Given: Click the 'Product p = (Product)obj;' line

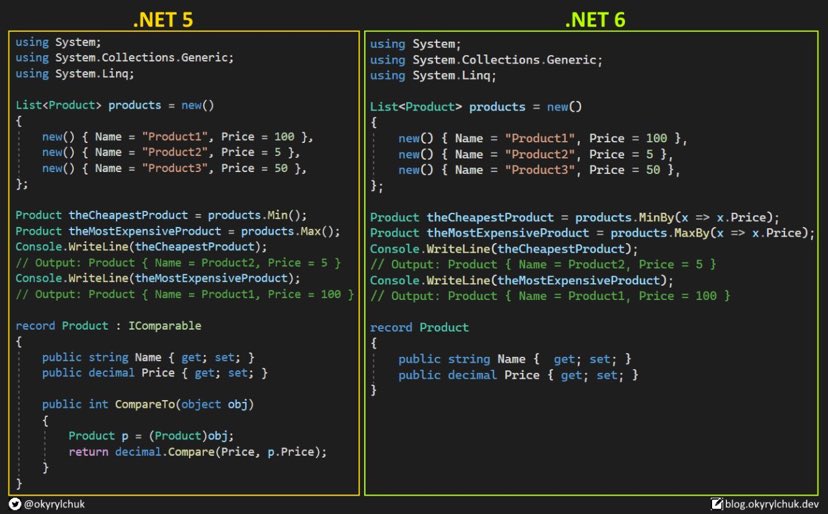Looking at the screenshot, I should click(x=151, y=436).
